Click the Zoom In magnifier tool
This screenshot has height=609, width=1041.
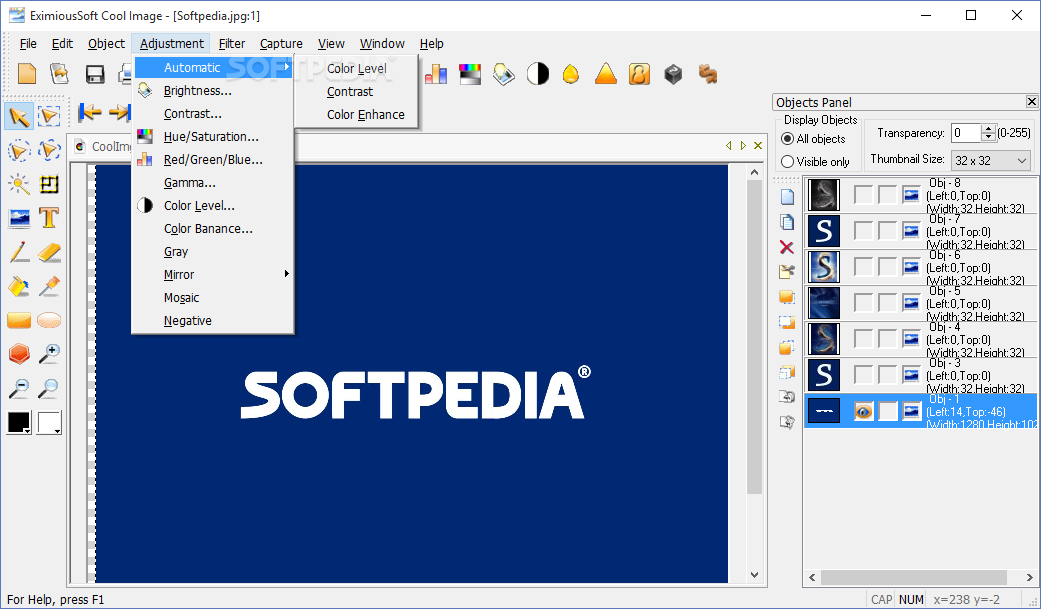click(x=49, y=354)
